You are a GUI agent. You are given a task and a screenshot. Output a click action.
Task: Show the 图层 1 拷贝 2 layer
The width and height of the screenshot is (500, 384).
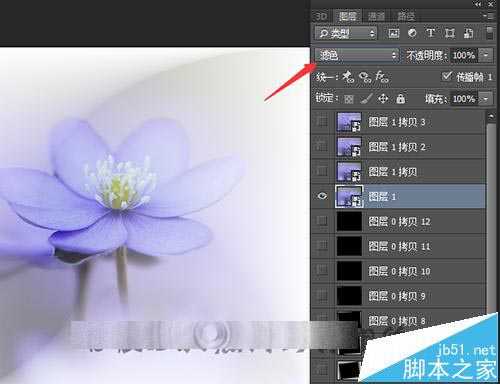322,146
